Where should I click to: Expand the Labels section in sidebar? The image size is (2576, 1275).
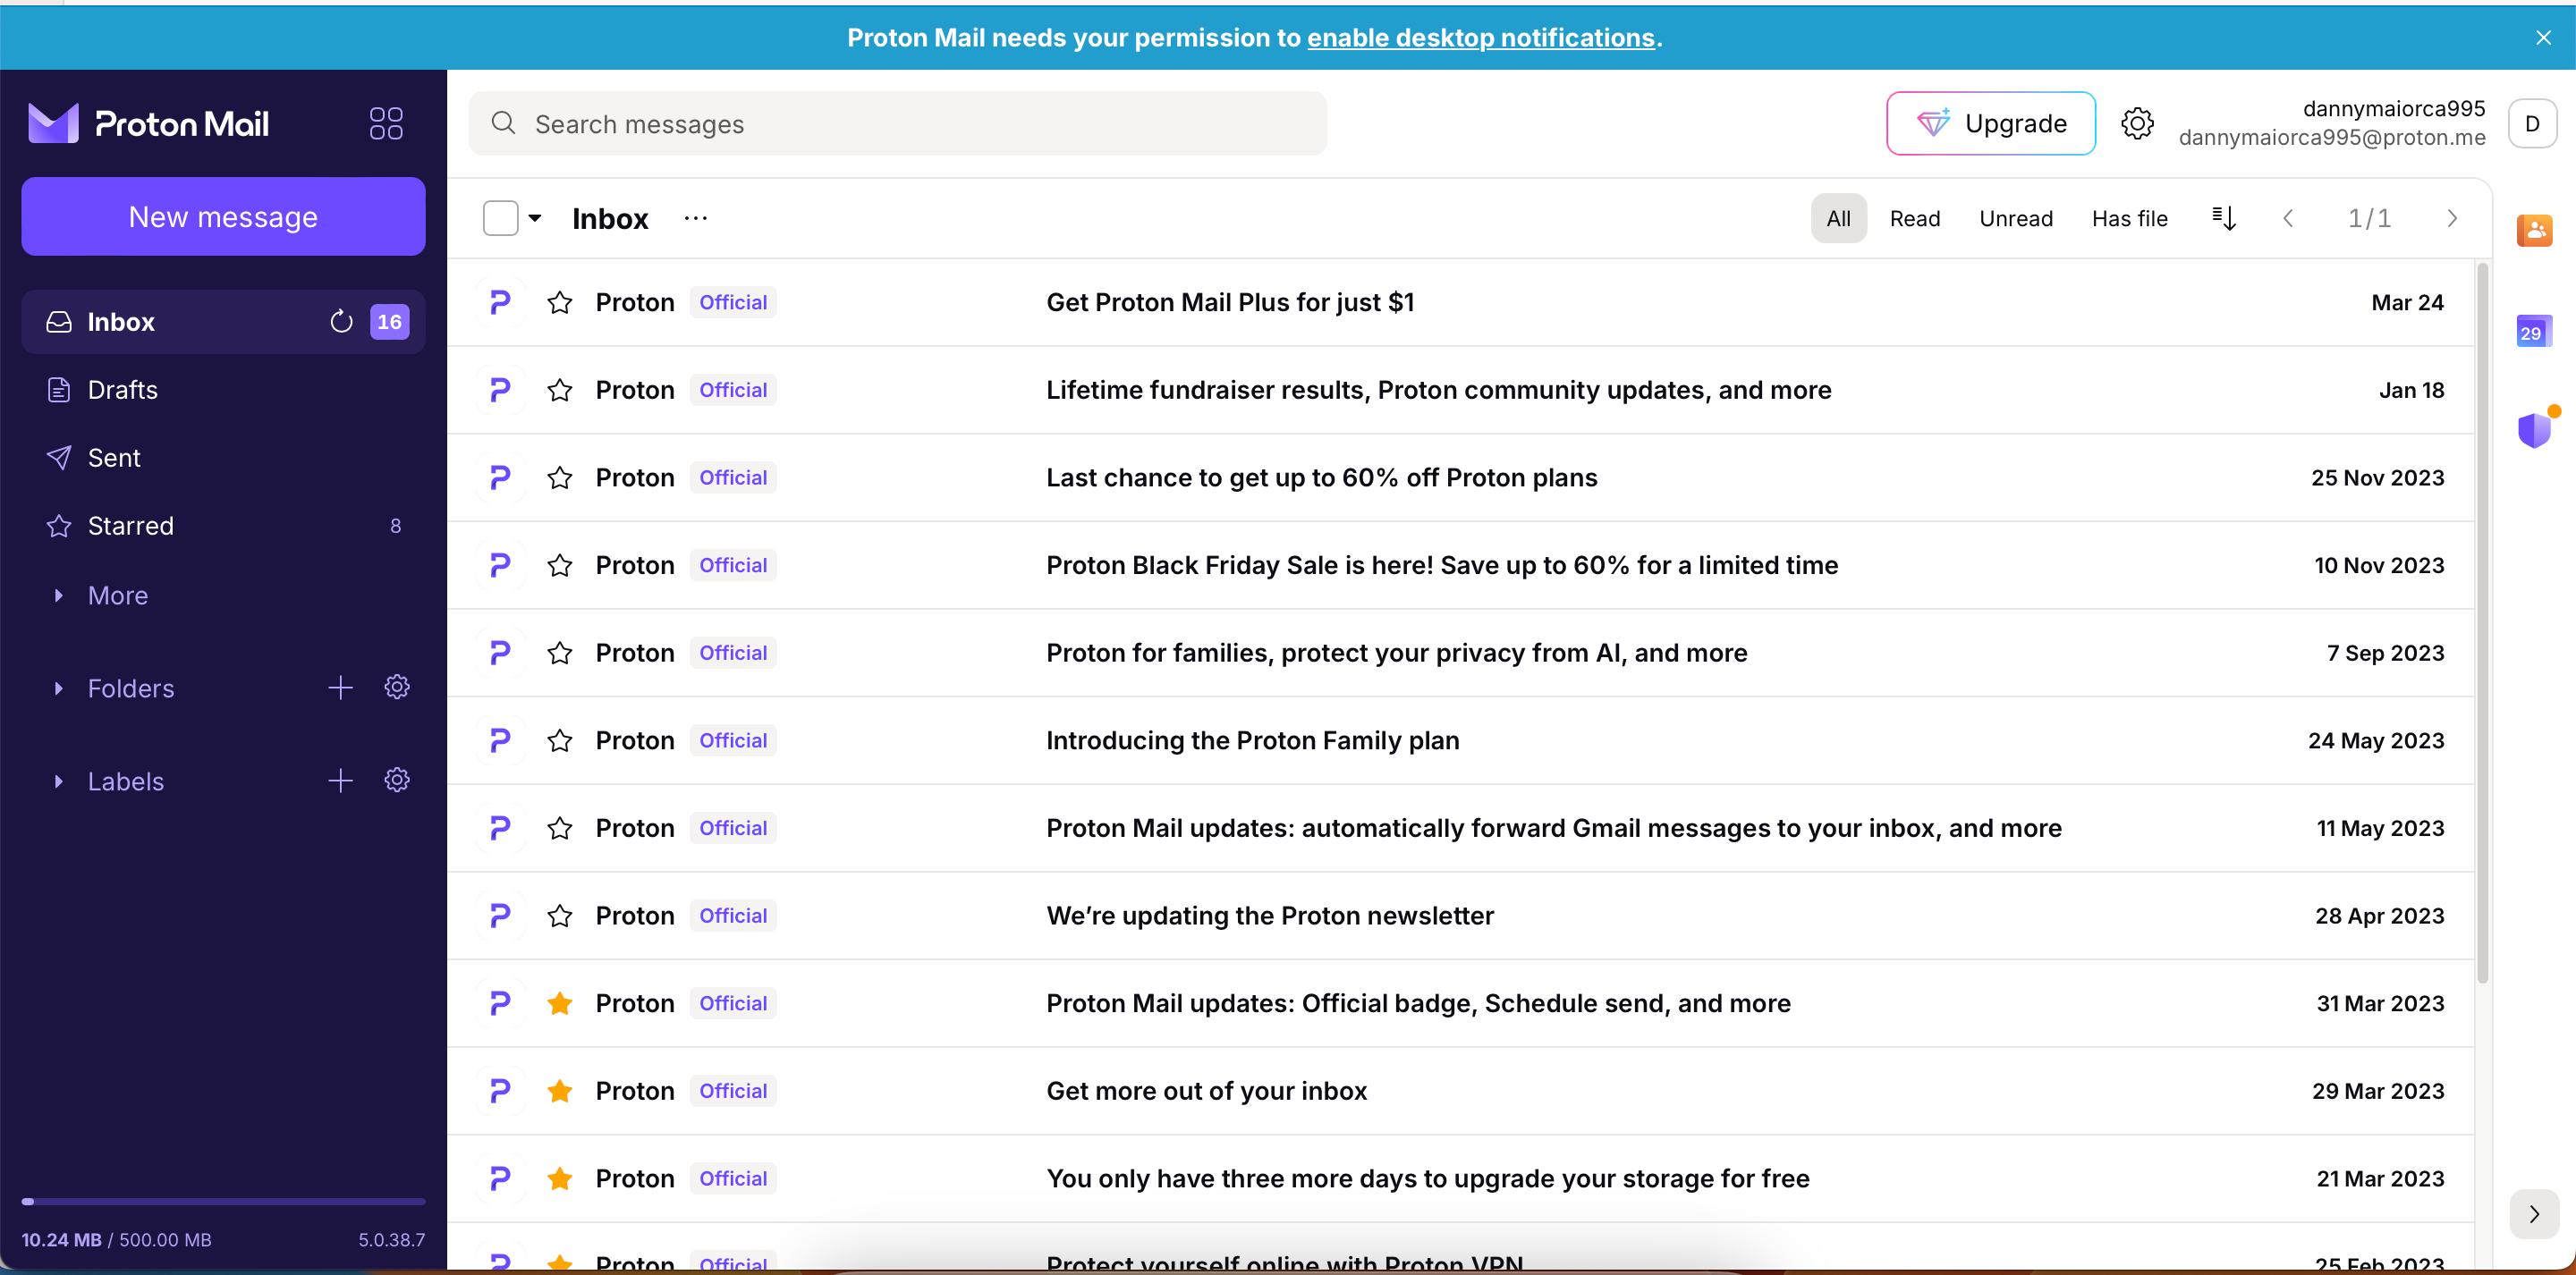tap(61, 781)
